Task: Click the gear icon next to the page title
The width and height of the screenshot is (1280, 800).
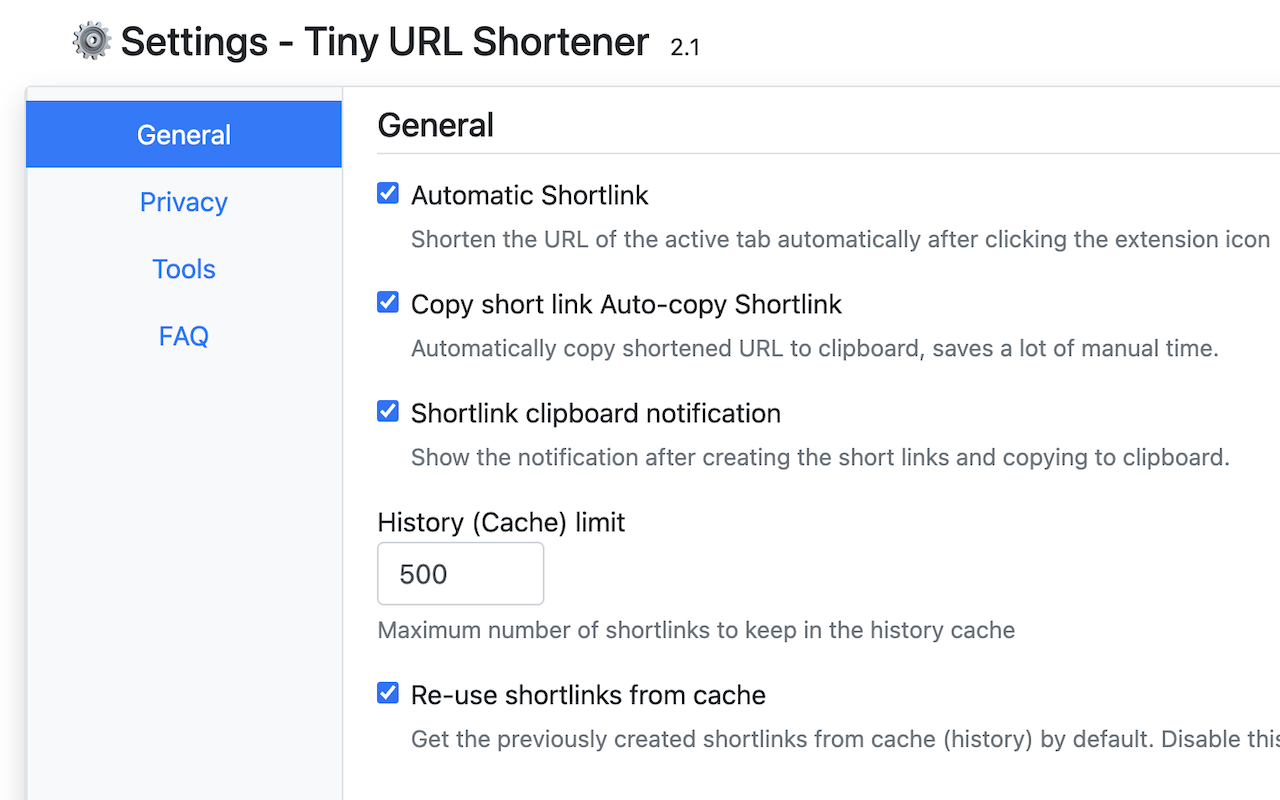Action: click(90, 41)
